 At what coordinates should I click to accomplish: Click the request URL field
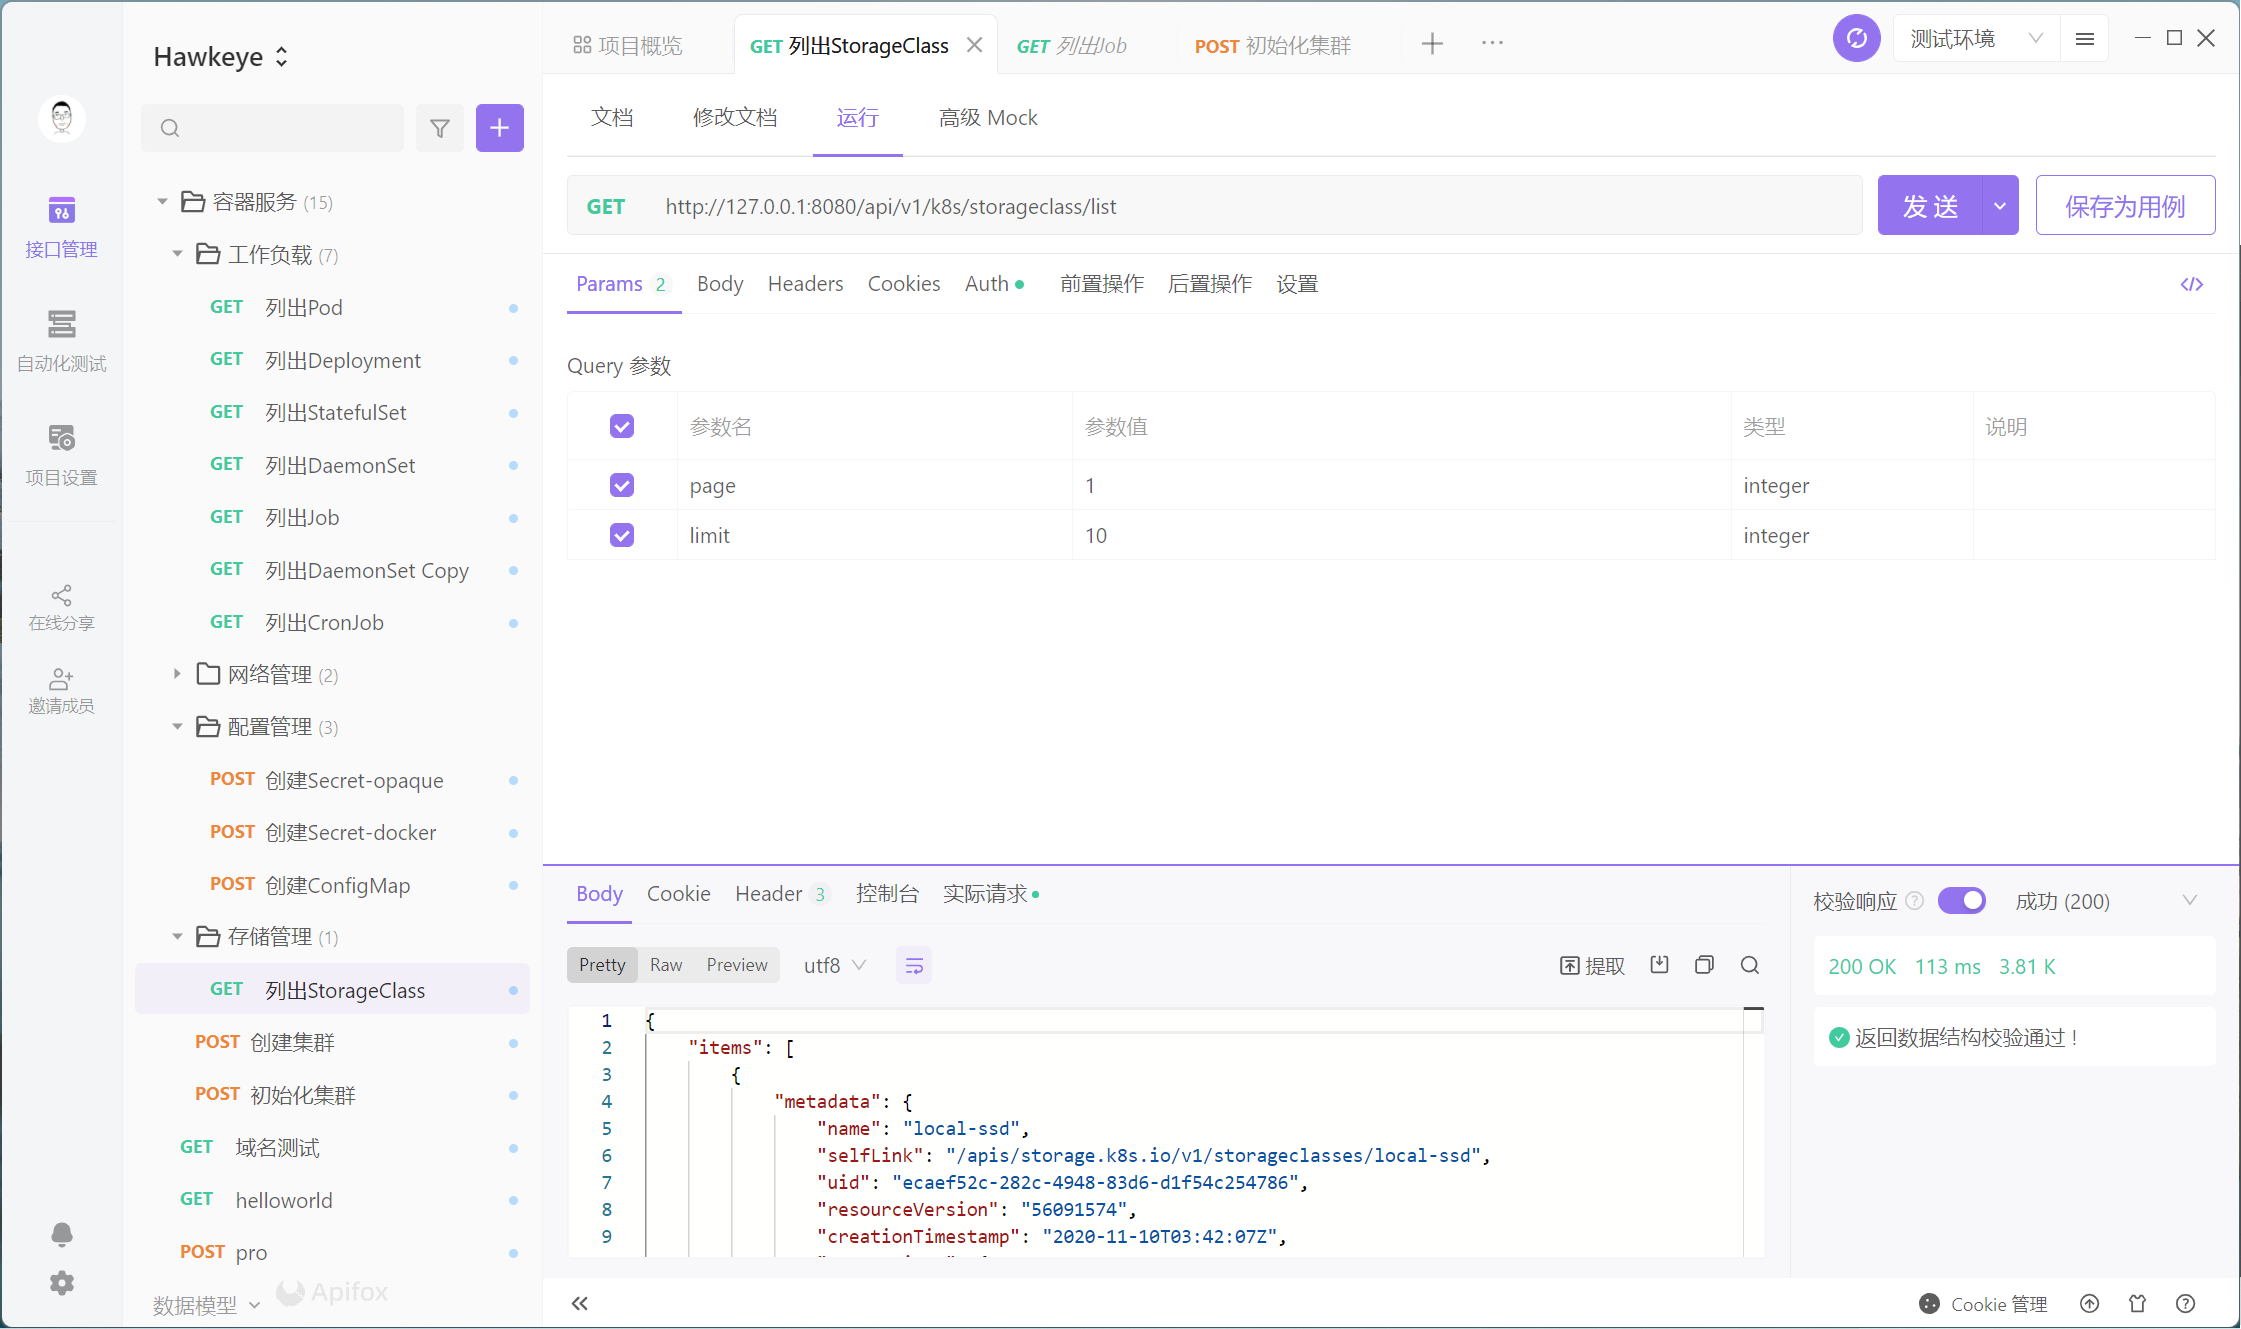click(1214, 206)
